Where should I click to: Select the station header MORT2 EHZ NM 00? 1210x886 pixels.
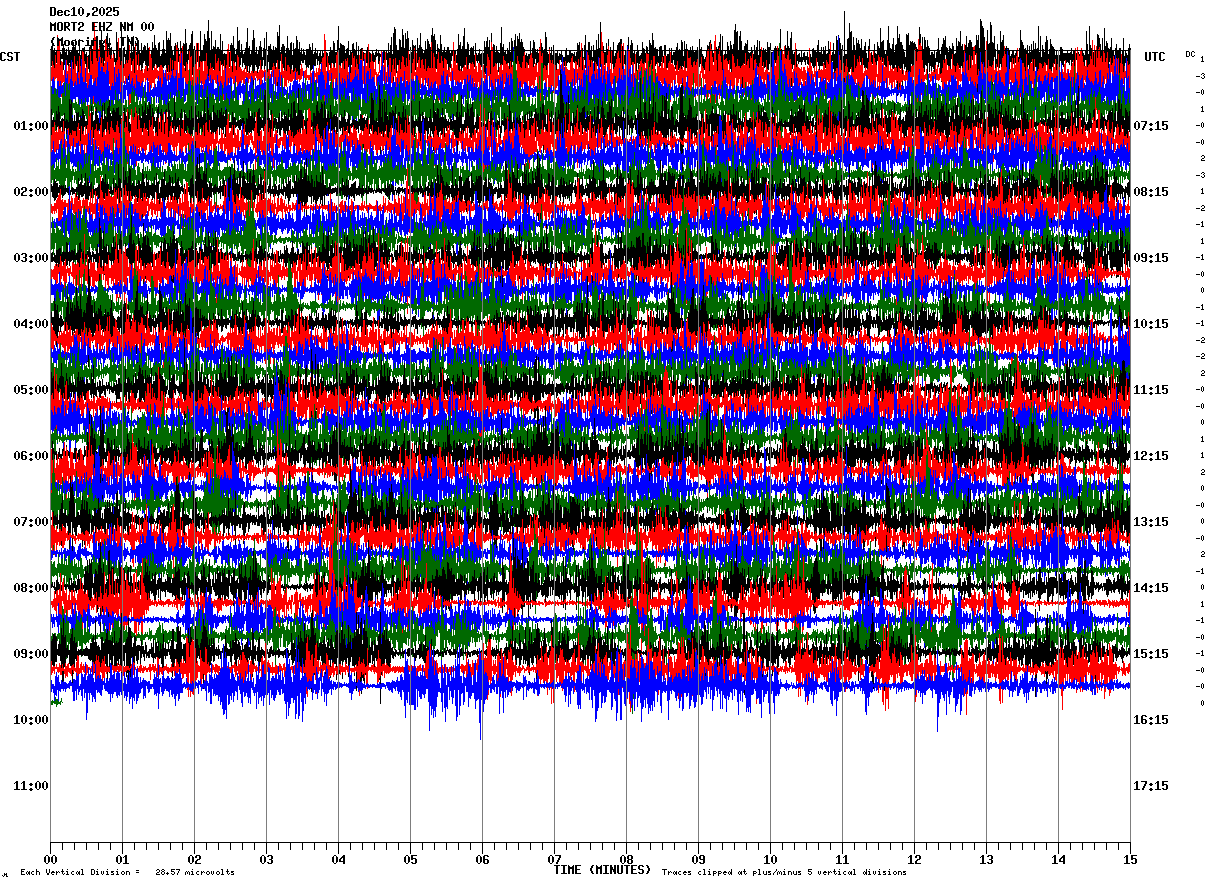coord(102,27)
